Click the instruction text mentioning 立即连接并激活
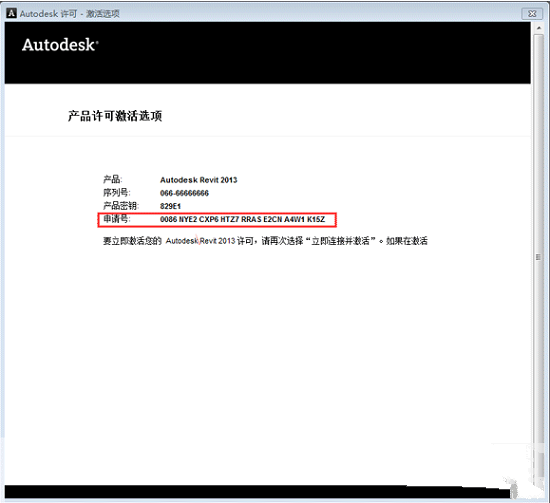This screenshot has height=503, width=550. click(x=265, y=241)
